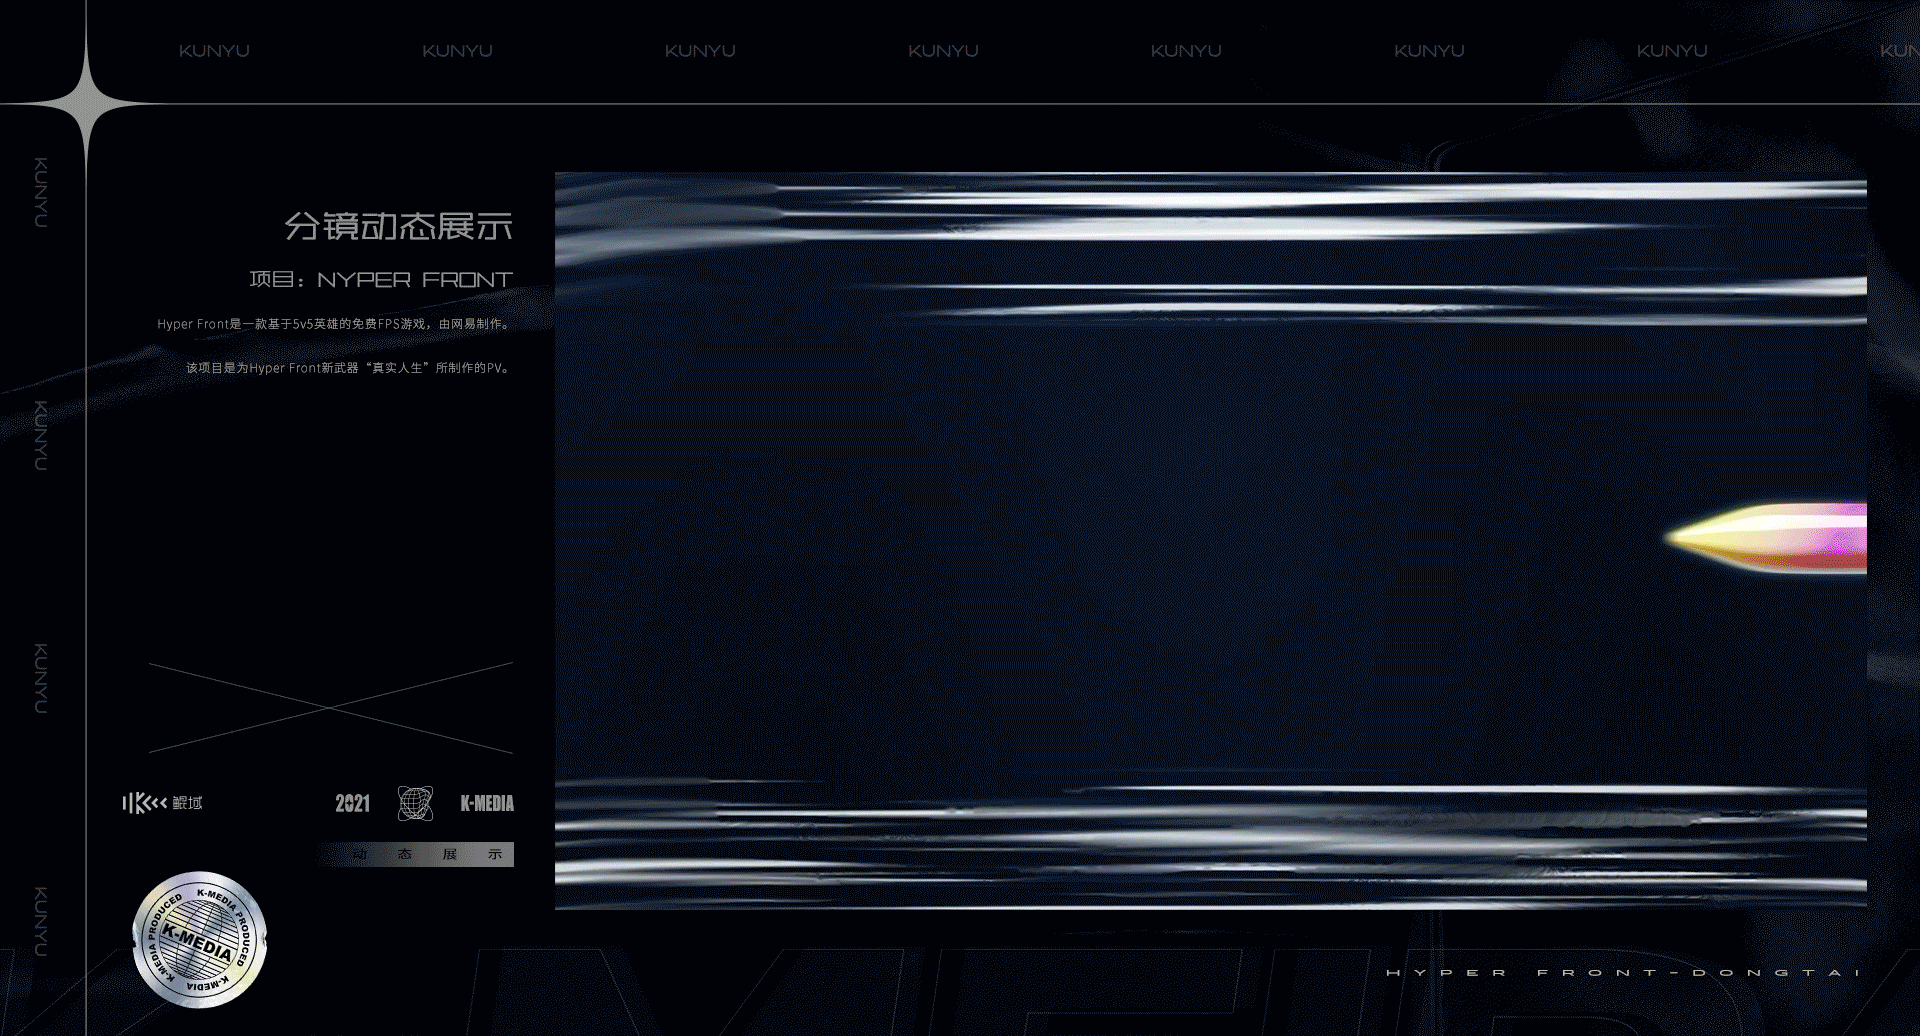Open the large motion storyboard preview frame
Image resolution: width=1920 pixels, height=1036 pixels.
point(1211,541)
